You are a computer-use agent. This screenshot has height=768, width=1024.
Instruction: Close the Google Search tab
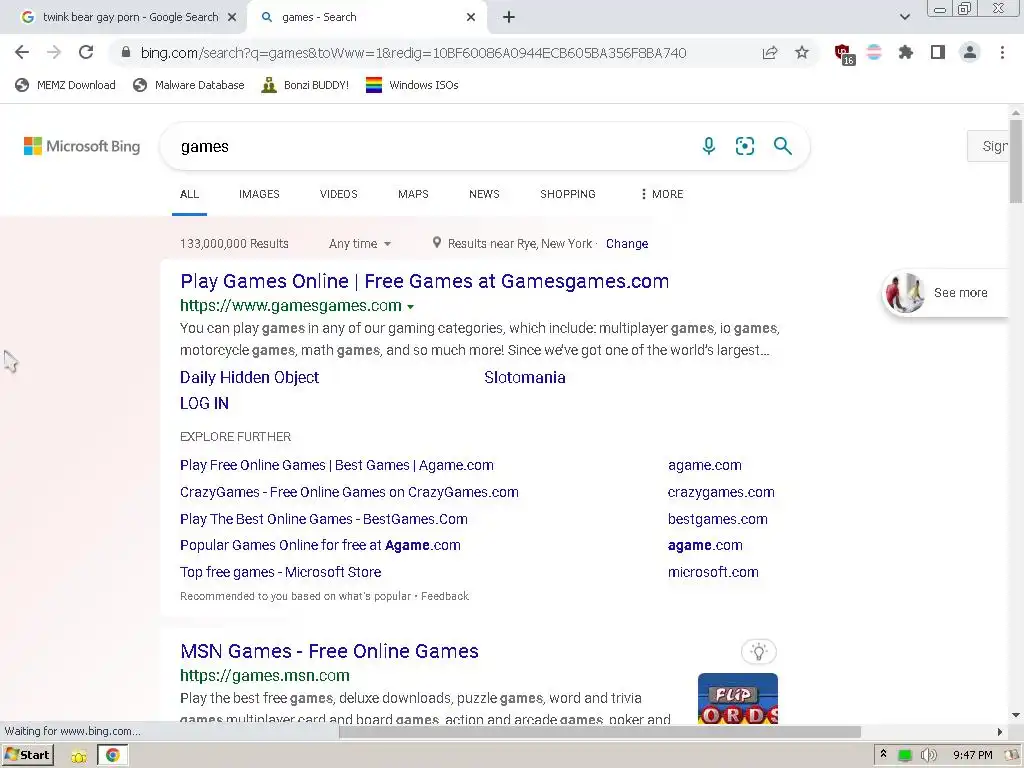(232, 17)
